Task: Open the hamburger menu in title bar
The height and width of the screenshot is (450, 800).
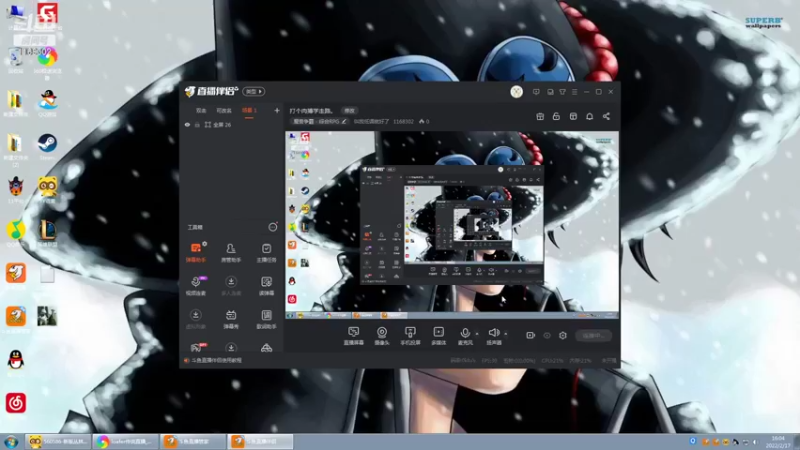Action: point(574,92)
